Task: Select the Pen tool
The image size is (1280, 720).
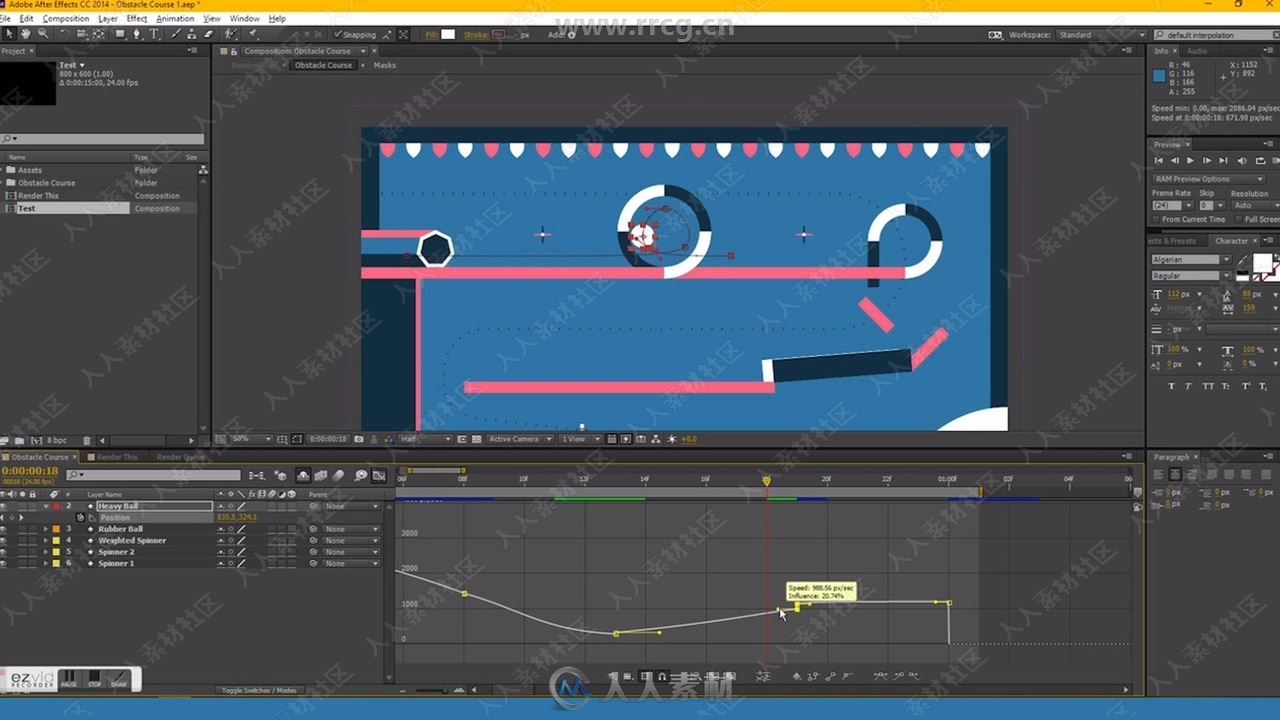Action: click(137, 34)
